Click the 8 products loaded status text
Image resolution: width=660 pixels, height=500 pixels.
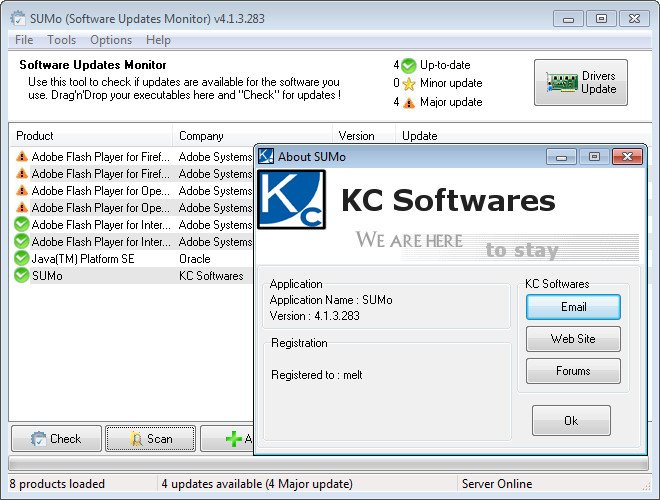click(x=57, y=484)
